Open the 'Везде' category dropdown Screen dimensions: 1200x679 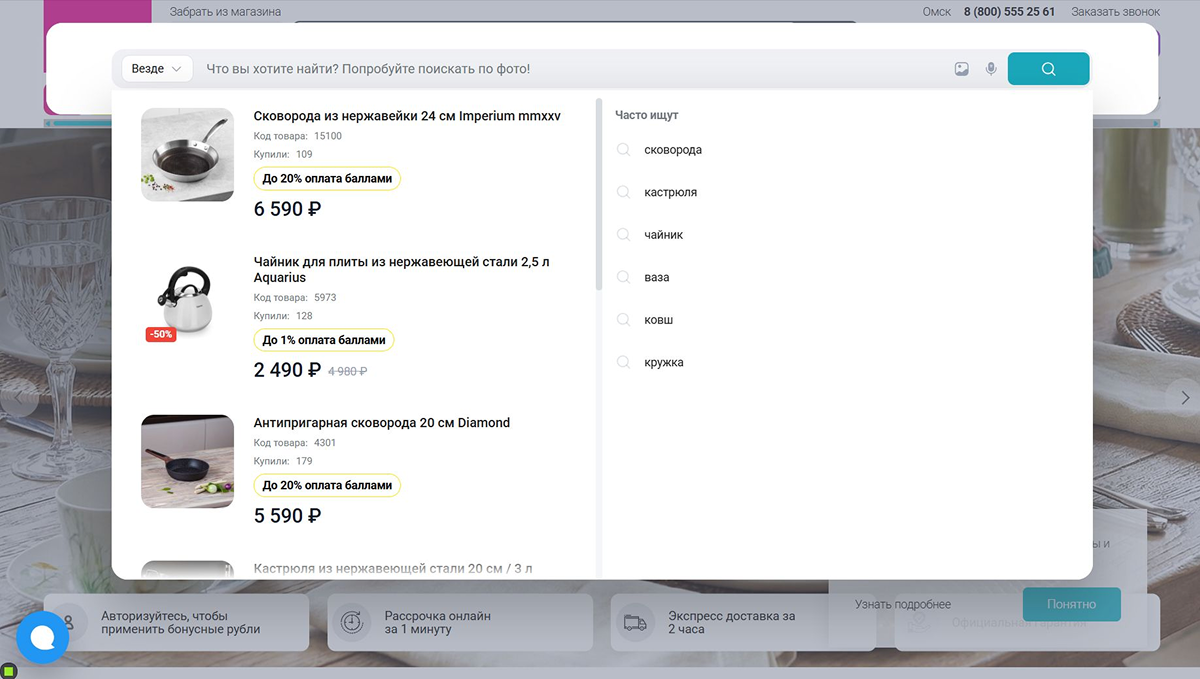click(157, 69)
